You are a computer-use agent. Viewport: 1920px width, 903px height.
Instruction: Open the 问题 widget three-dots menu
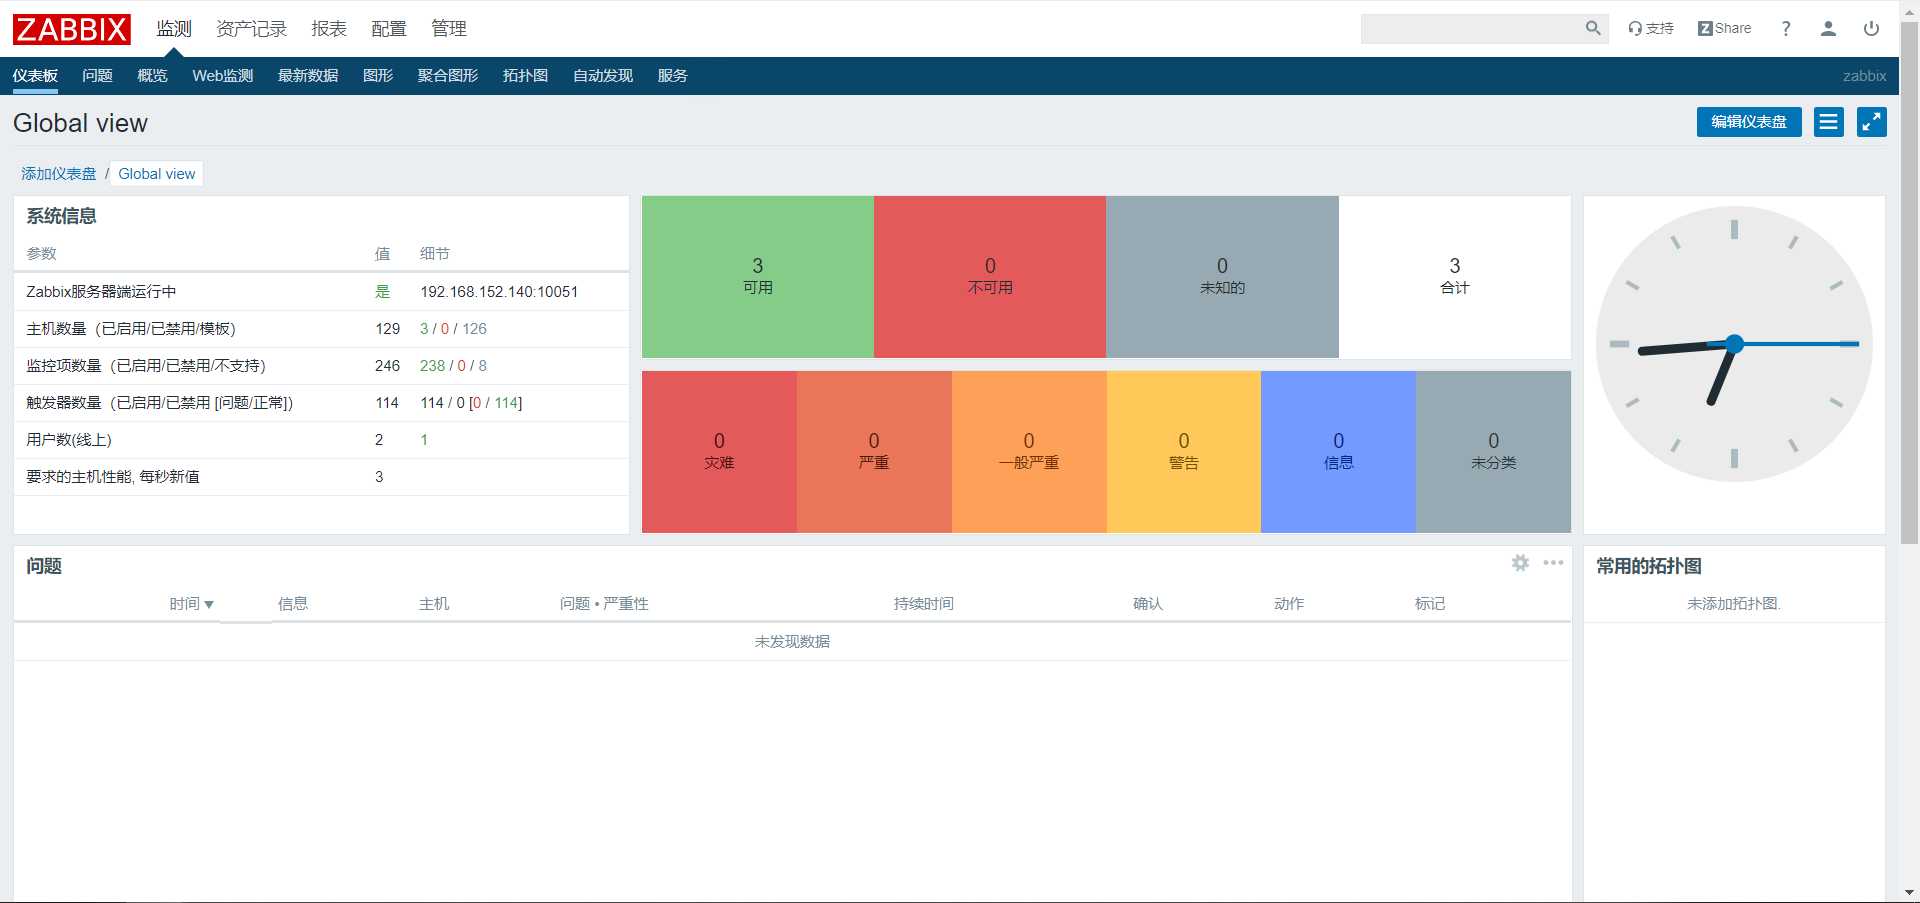(1553, 563)
